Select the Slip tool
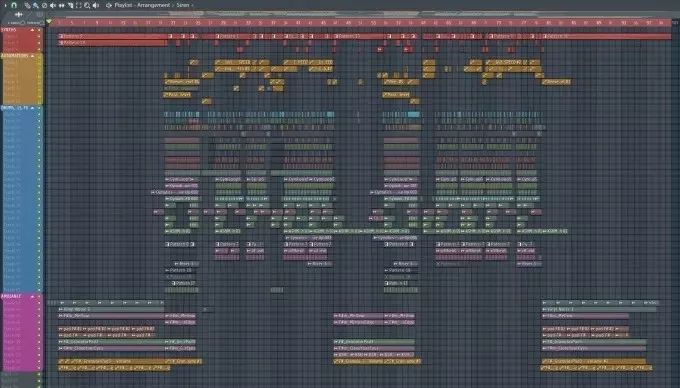680x388 pixels. point(62,6)
